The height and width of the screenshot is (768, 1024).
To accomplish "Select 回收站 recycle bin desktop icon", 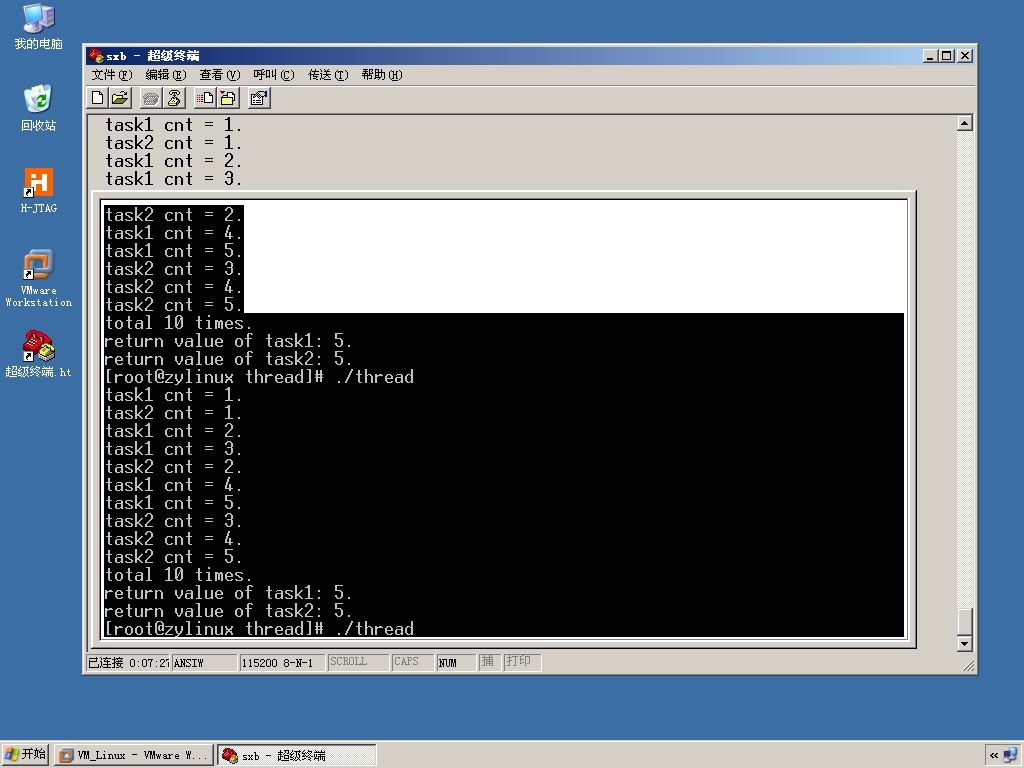I will (x=38, y=108).
